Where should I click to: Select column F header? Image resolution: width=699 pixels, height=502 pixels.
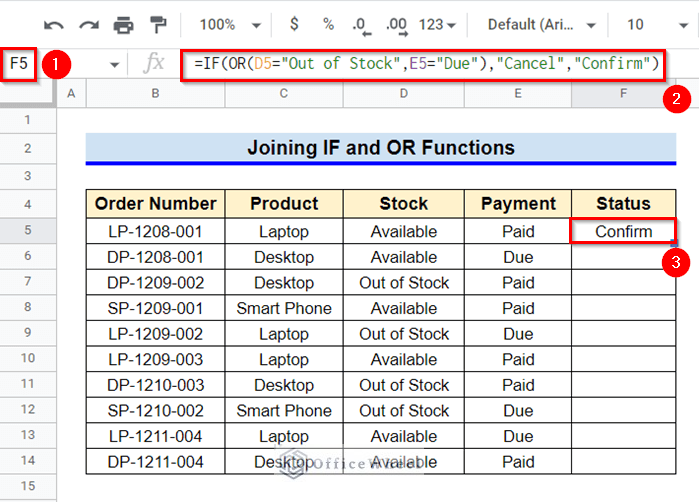[x=623, y=94]
